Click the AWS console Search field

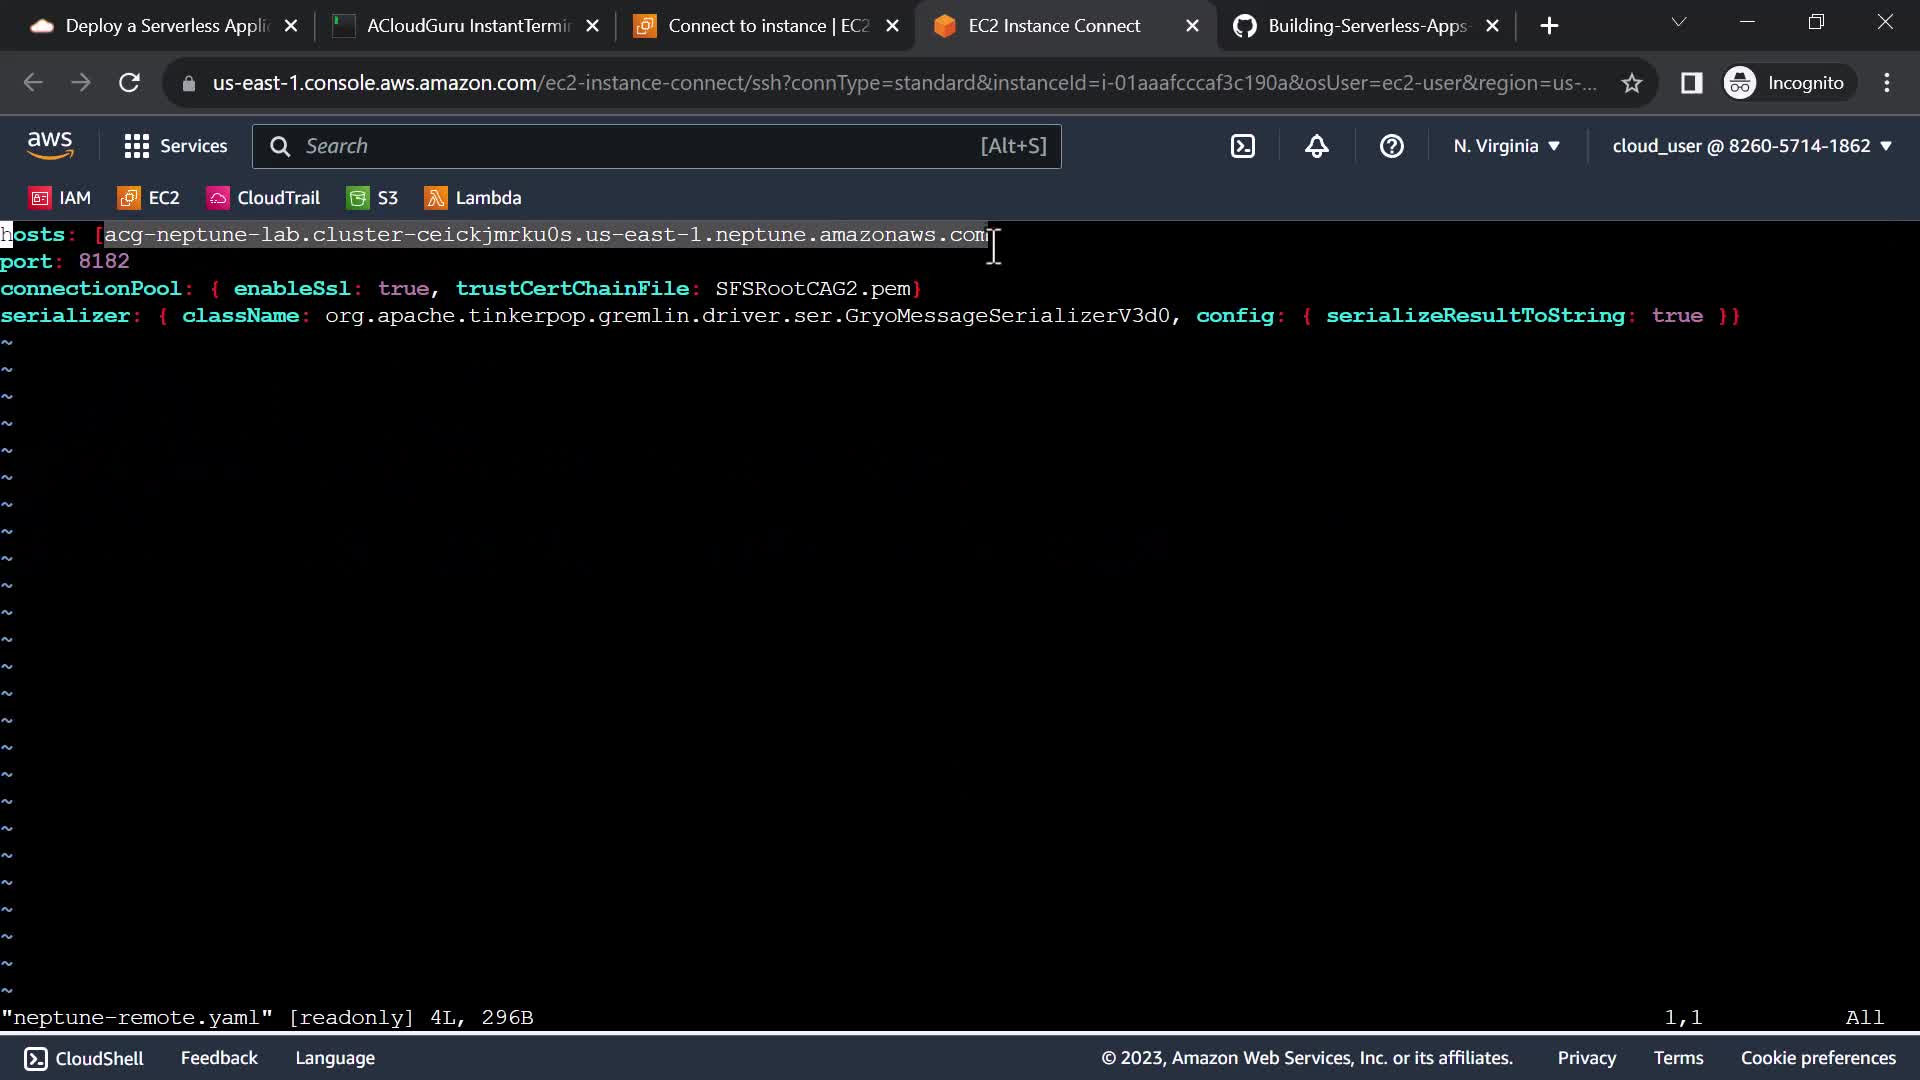(x=640, y=146)
